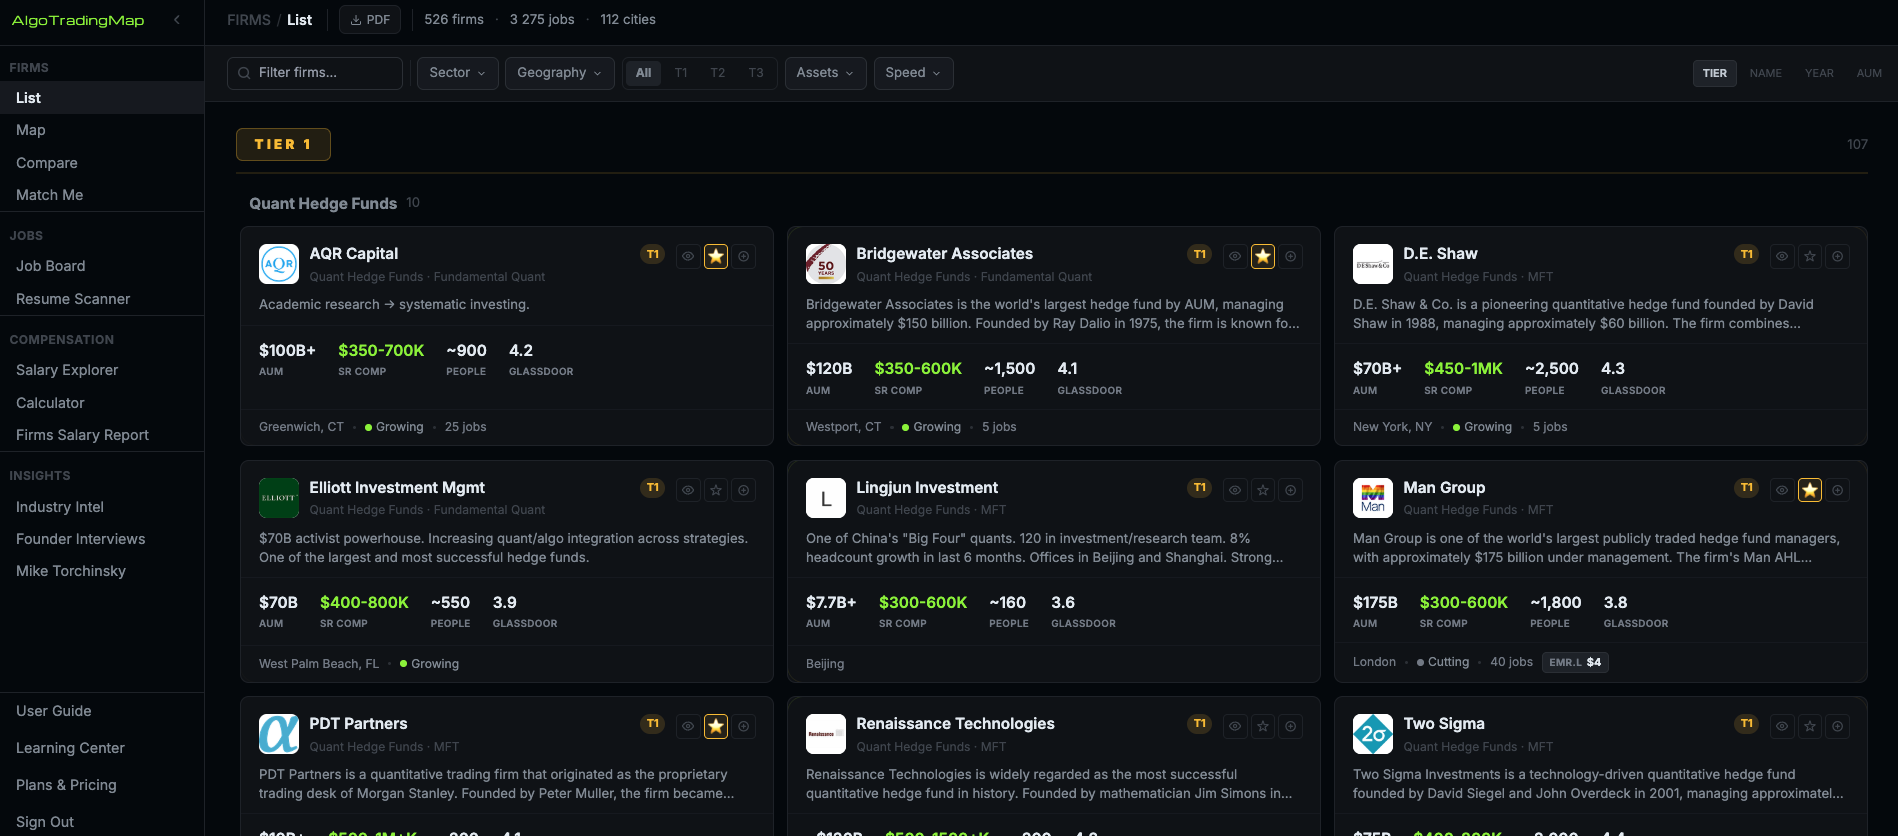Viewport: 1898px width, 836px height.
Task: Toggle watch eye on D.E. Shaw card
Action: 1782,256
